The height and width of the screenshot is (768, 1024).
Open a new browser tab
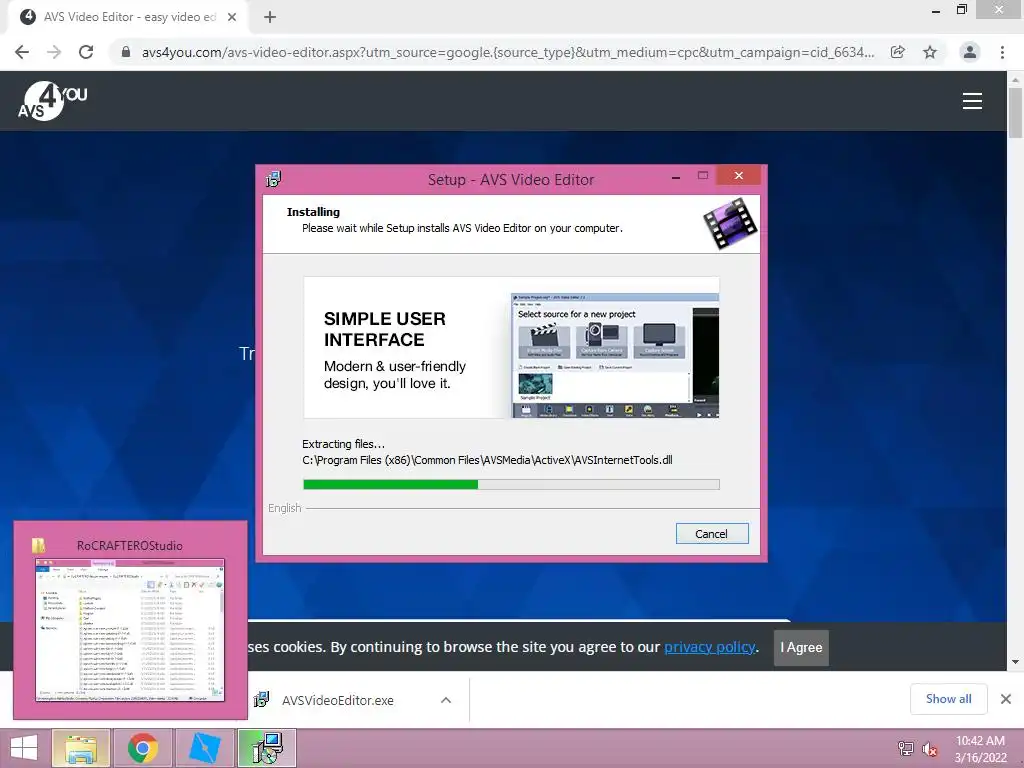270,17
